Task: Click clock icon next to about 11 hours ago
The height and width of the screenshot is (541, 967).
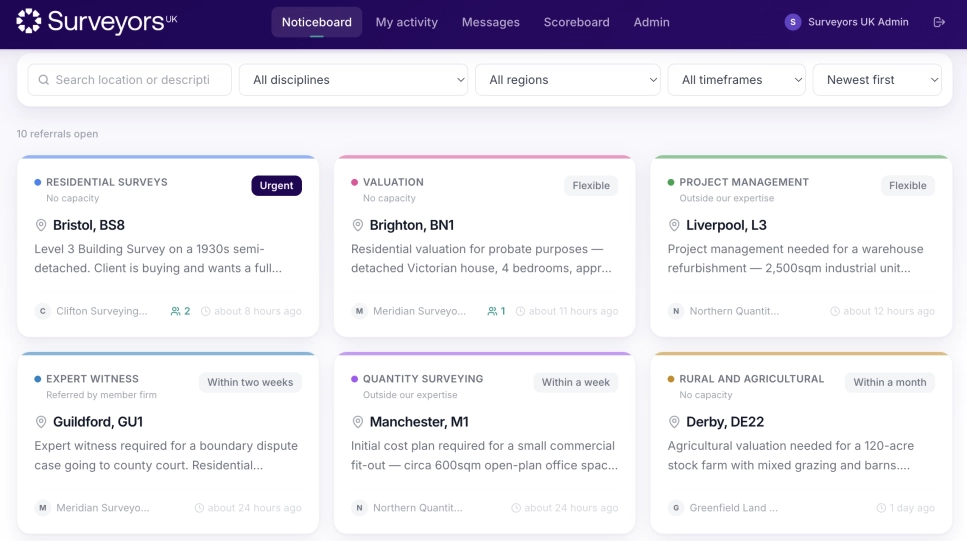Action: coord(521,311)
